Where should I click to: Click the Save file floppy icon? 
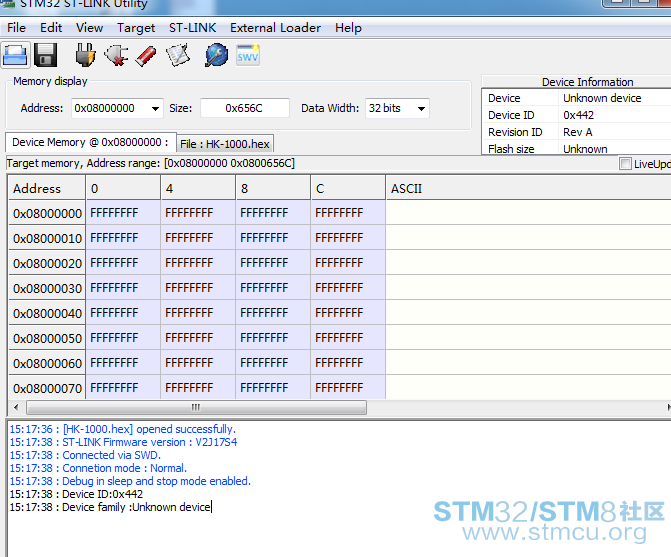tap(45, 55)
